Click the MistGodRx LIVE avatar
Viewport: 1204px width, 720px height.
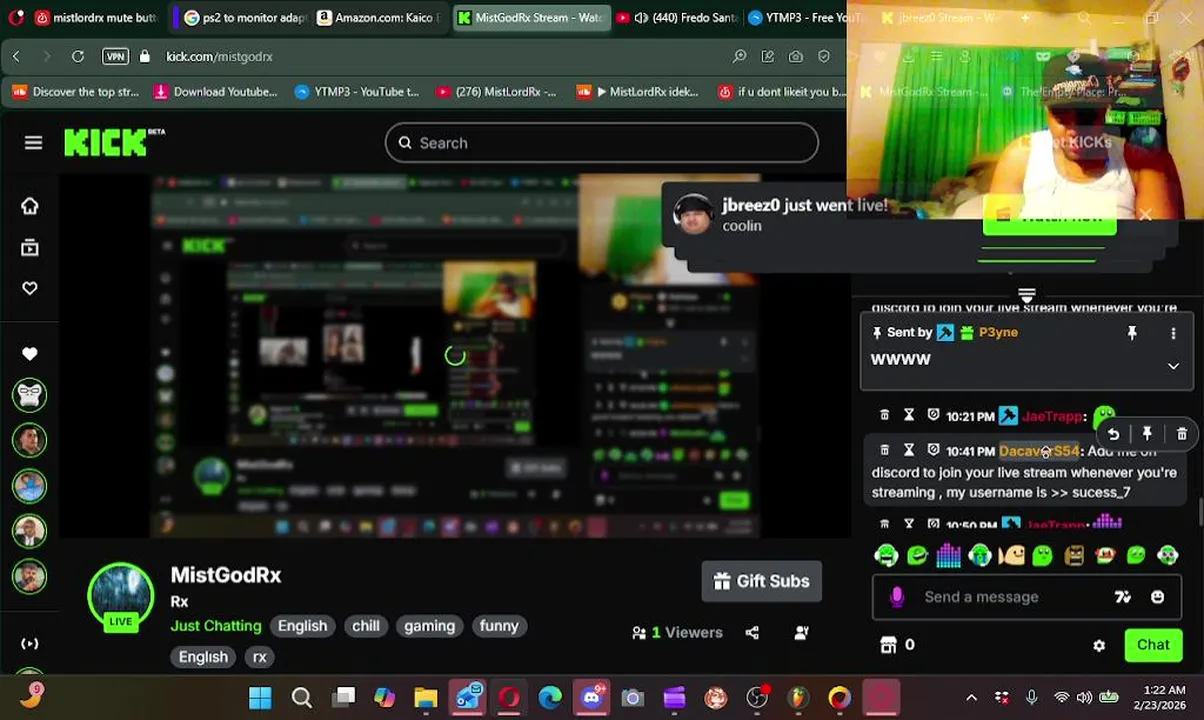[x=120, y=598]
